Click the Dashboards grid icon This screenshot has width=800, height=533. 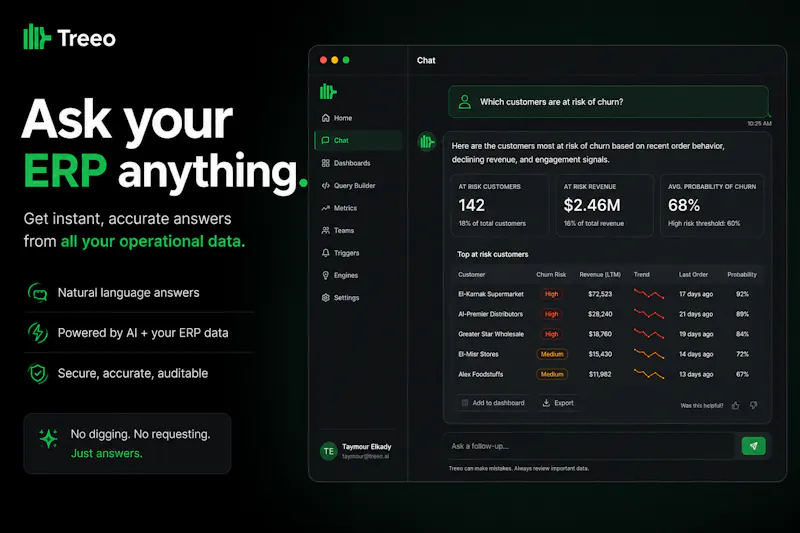click(326, 163)
